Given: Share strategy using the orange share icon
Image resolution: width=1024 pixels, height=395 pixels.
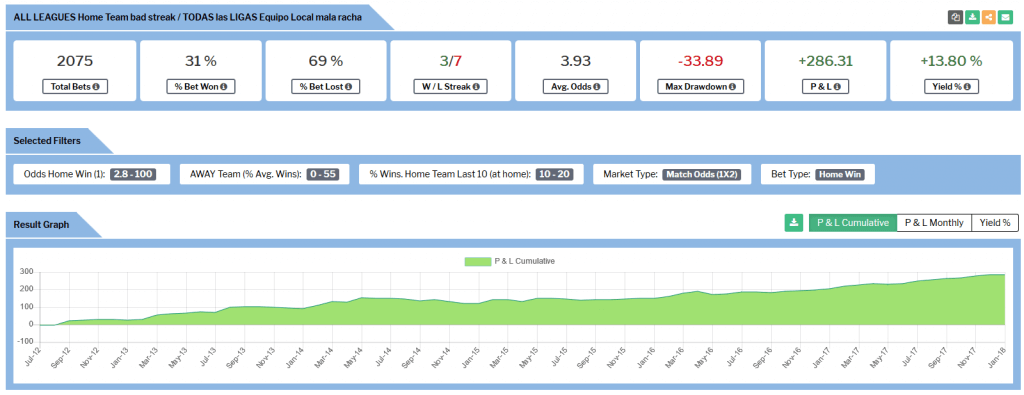Looking at the screenshot, I should (989, 18).
